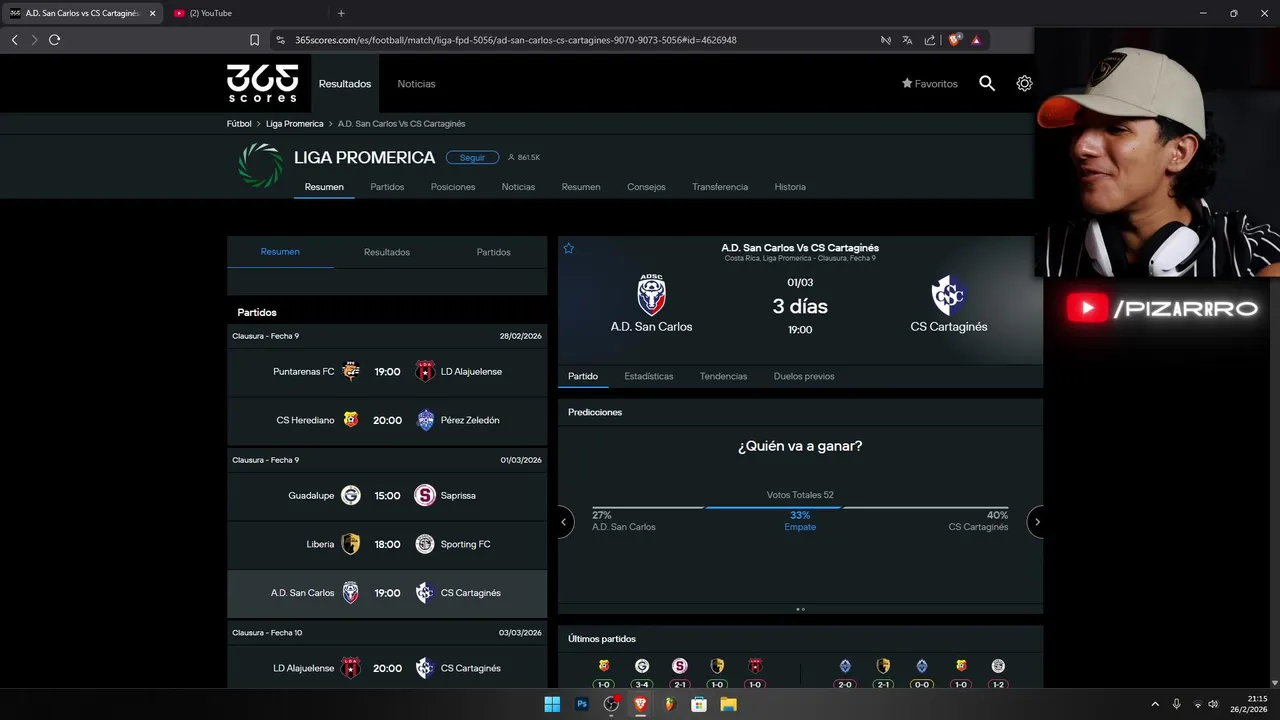Open the Resultados header menu
The image size is (1280, 720).
pos(345,84)
